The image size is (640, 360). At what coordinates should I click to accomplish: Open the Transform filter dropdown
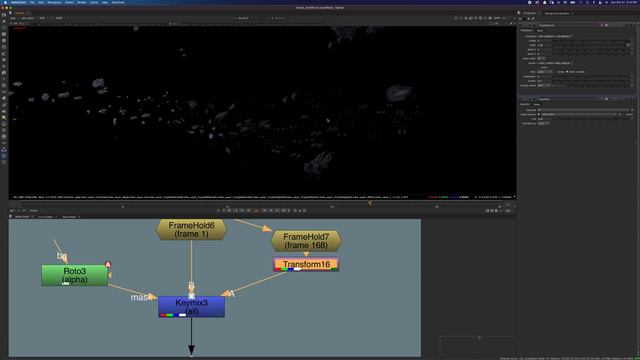click(545, 72)
